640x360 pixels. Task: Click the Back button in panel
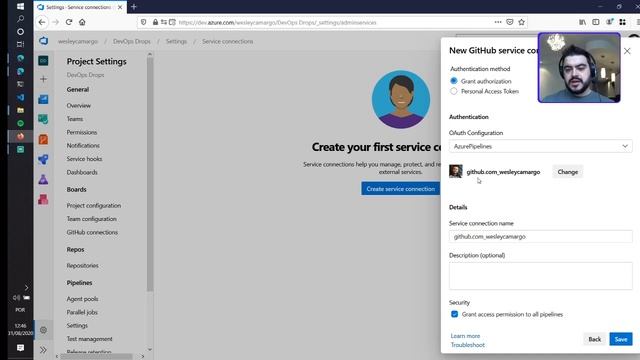tap(595, 339)
